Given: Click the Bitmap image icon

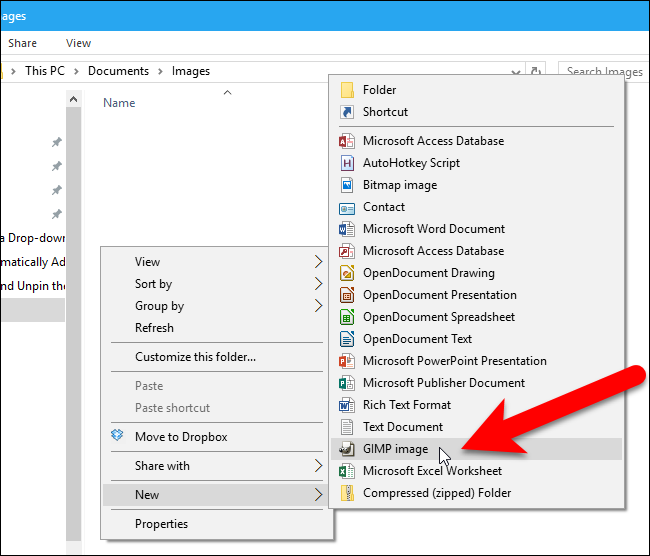Looking at the screenshot, I should pyautogui.click(x=347, y=185).
